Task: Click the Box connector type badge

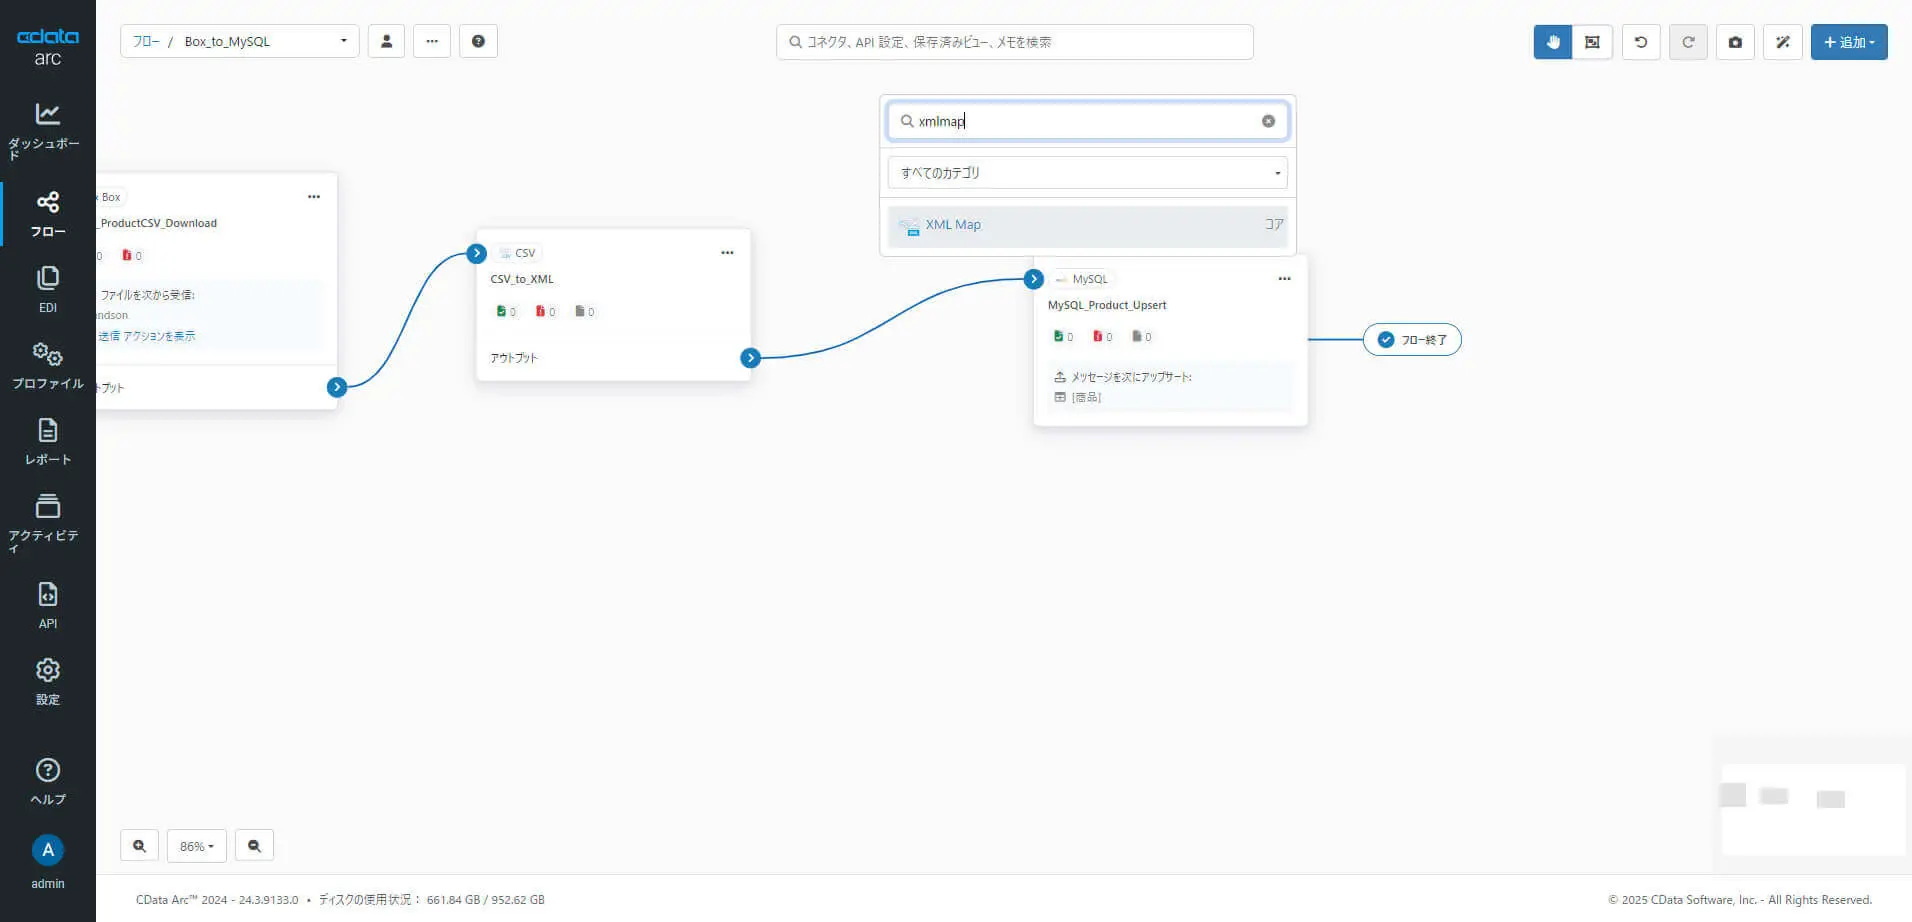Action: (x=110, y=197)
